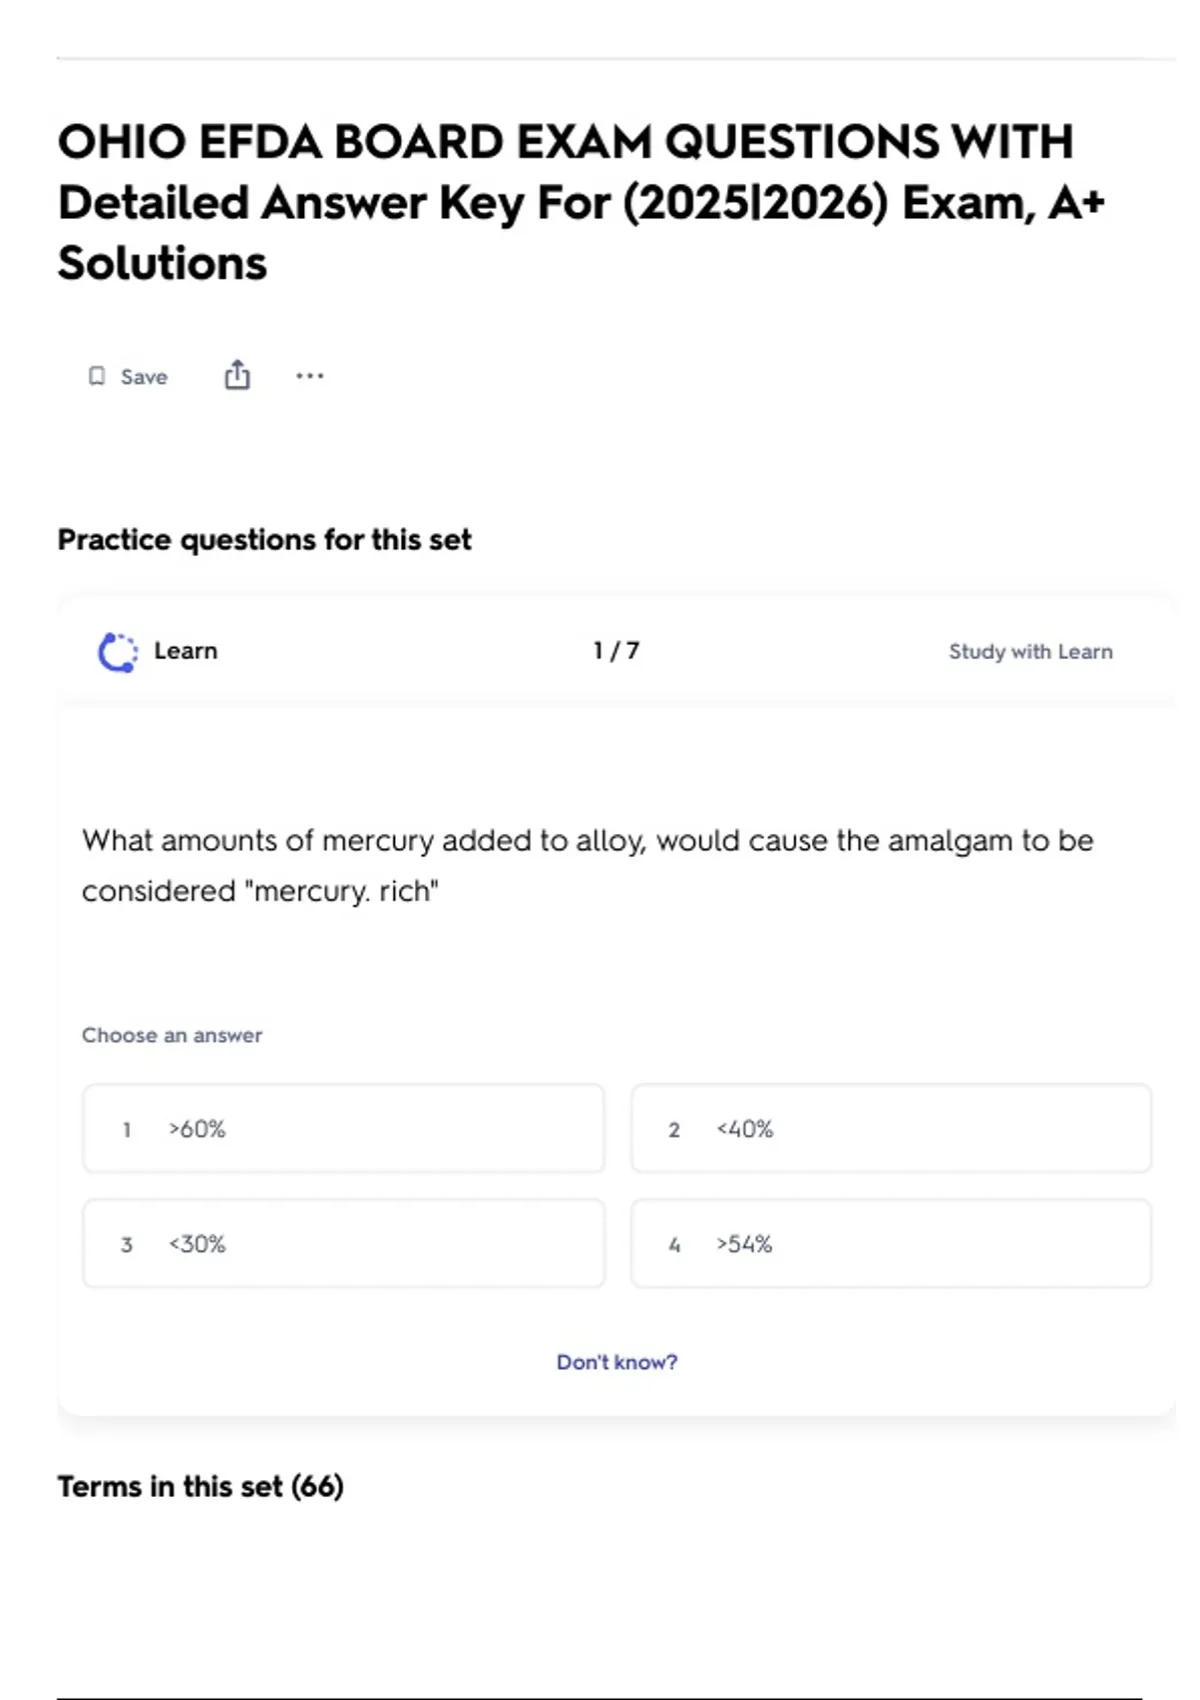Open Study with Learn

point(1030,652)
